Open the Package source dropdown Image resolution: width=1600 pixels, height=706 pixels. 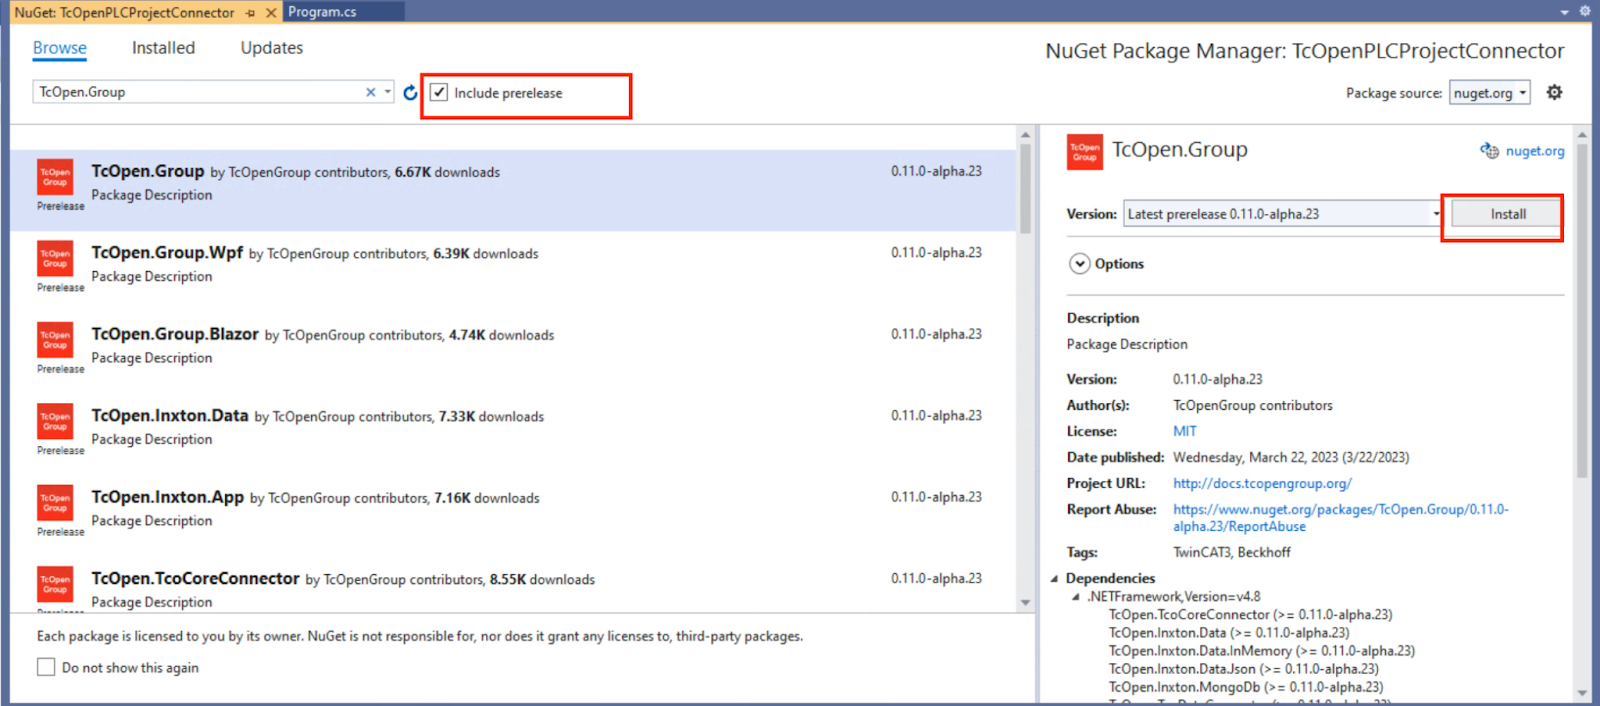(x=1490, y=93)
